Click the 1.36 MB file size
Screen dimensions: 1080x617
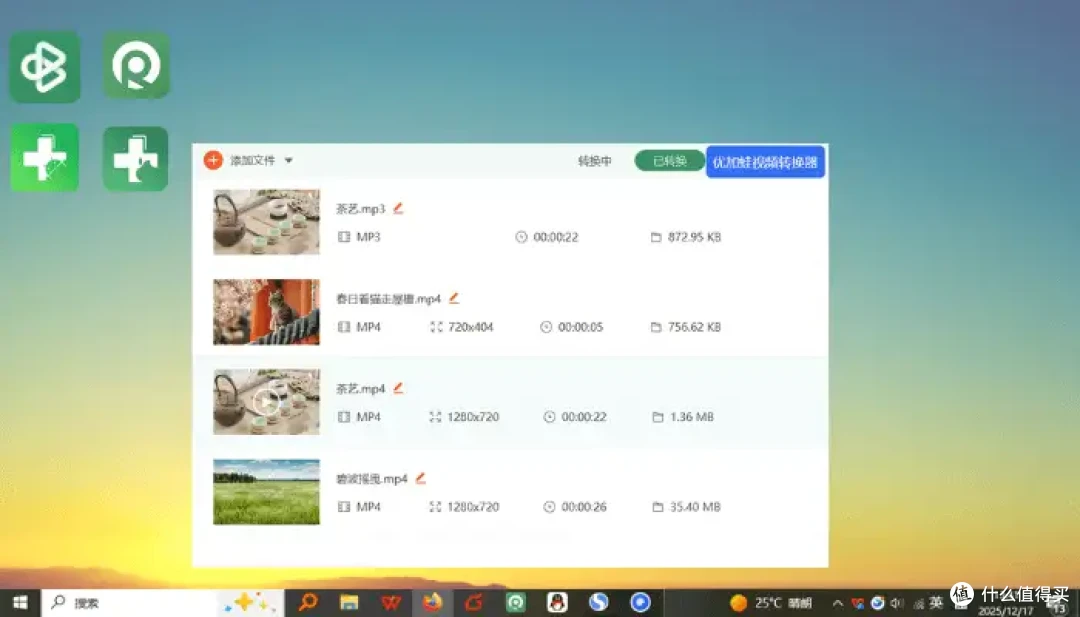pyautogui.click(x=692, y=417)
